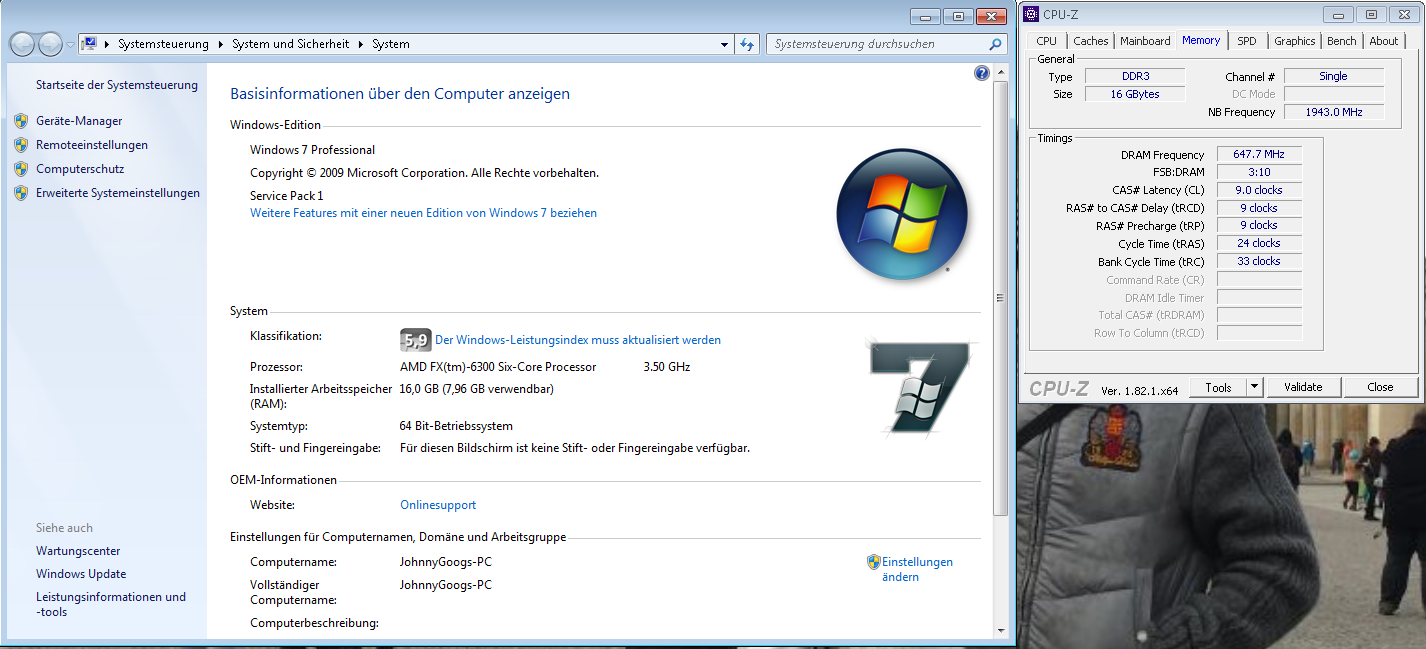1426x649 pixels.
Task: Switch to Mainboard tab in CPU-Z
Action: 1145,41
